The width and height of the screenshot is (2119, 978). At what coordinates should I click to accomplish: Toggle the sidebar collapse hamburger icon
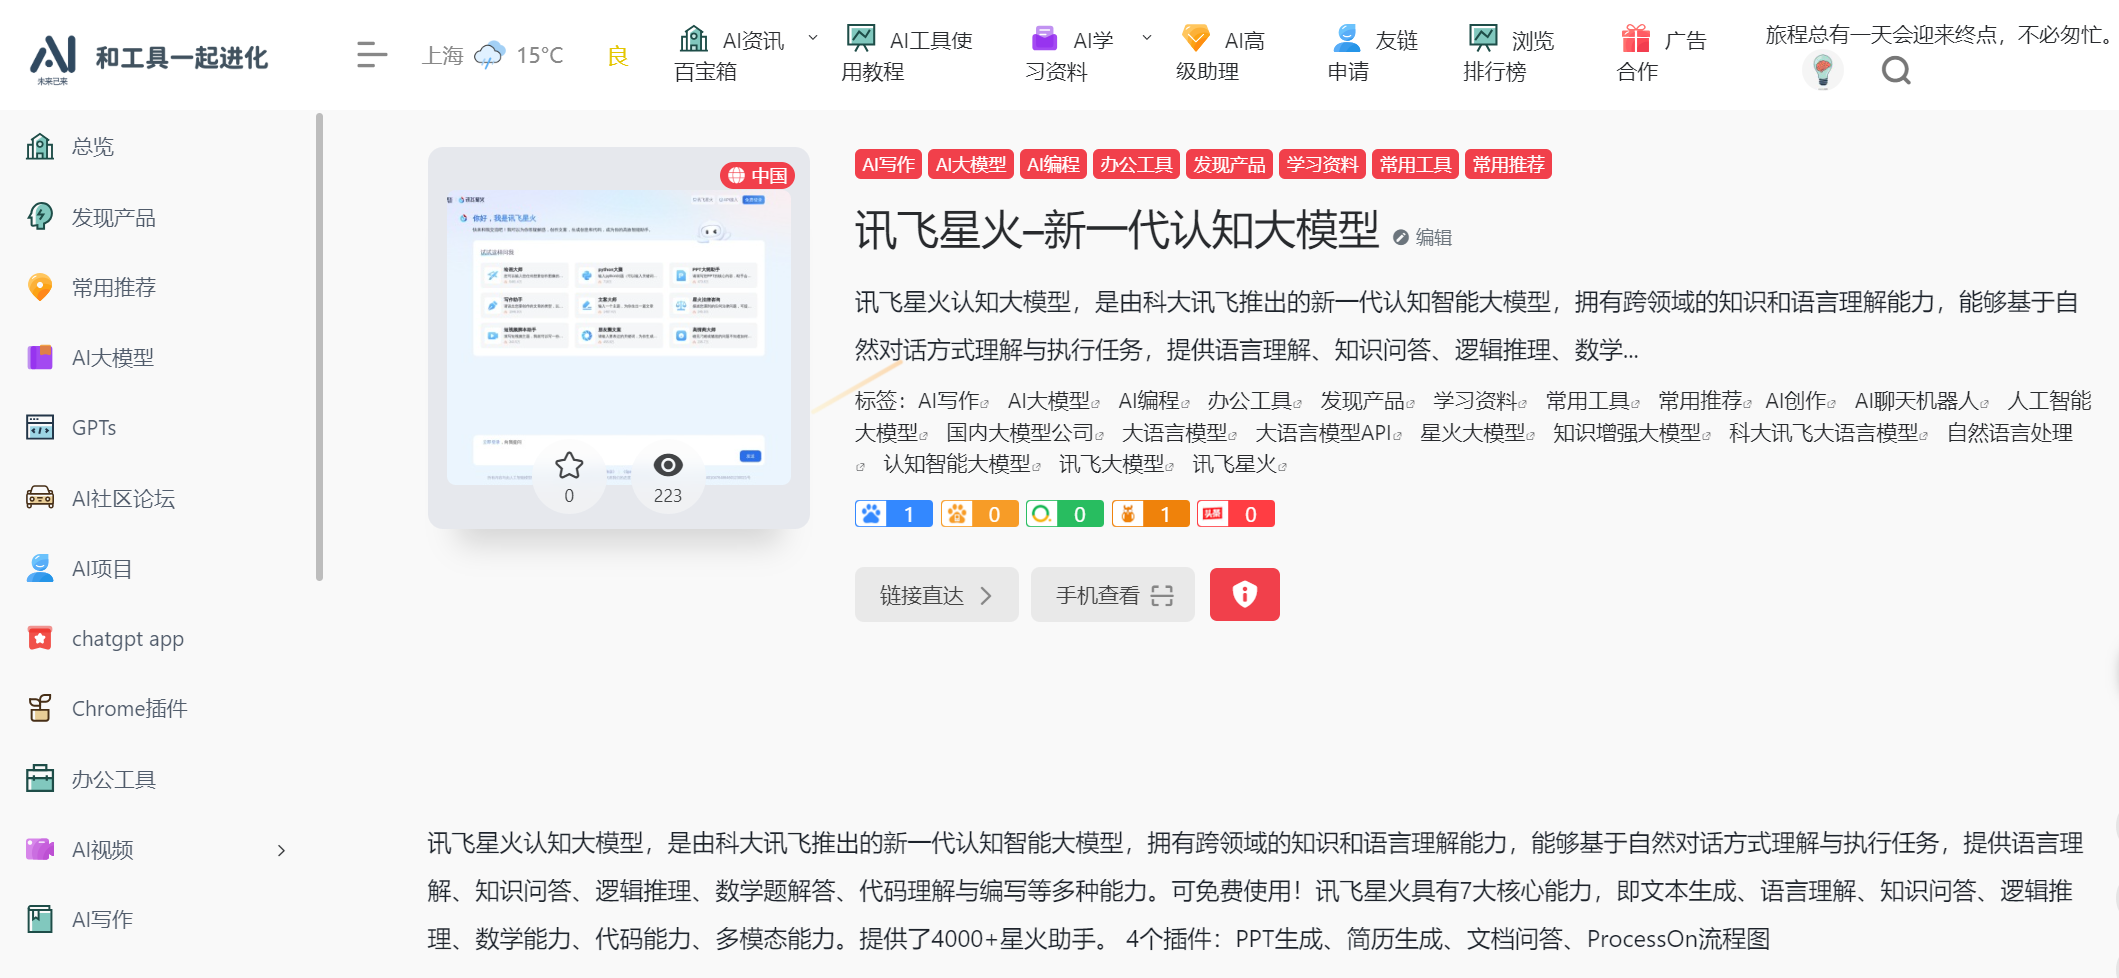(371, 55)
